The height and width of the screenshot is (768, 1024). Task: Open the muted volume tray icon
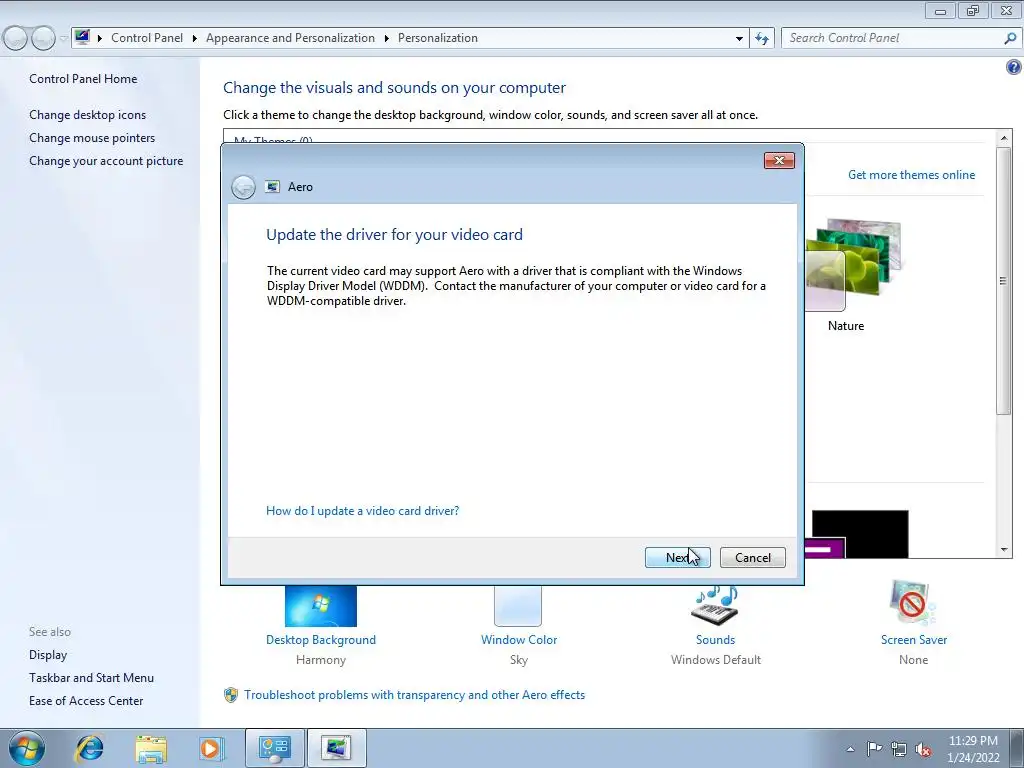pos(923,749)
